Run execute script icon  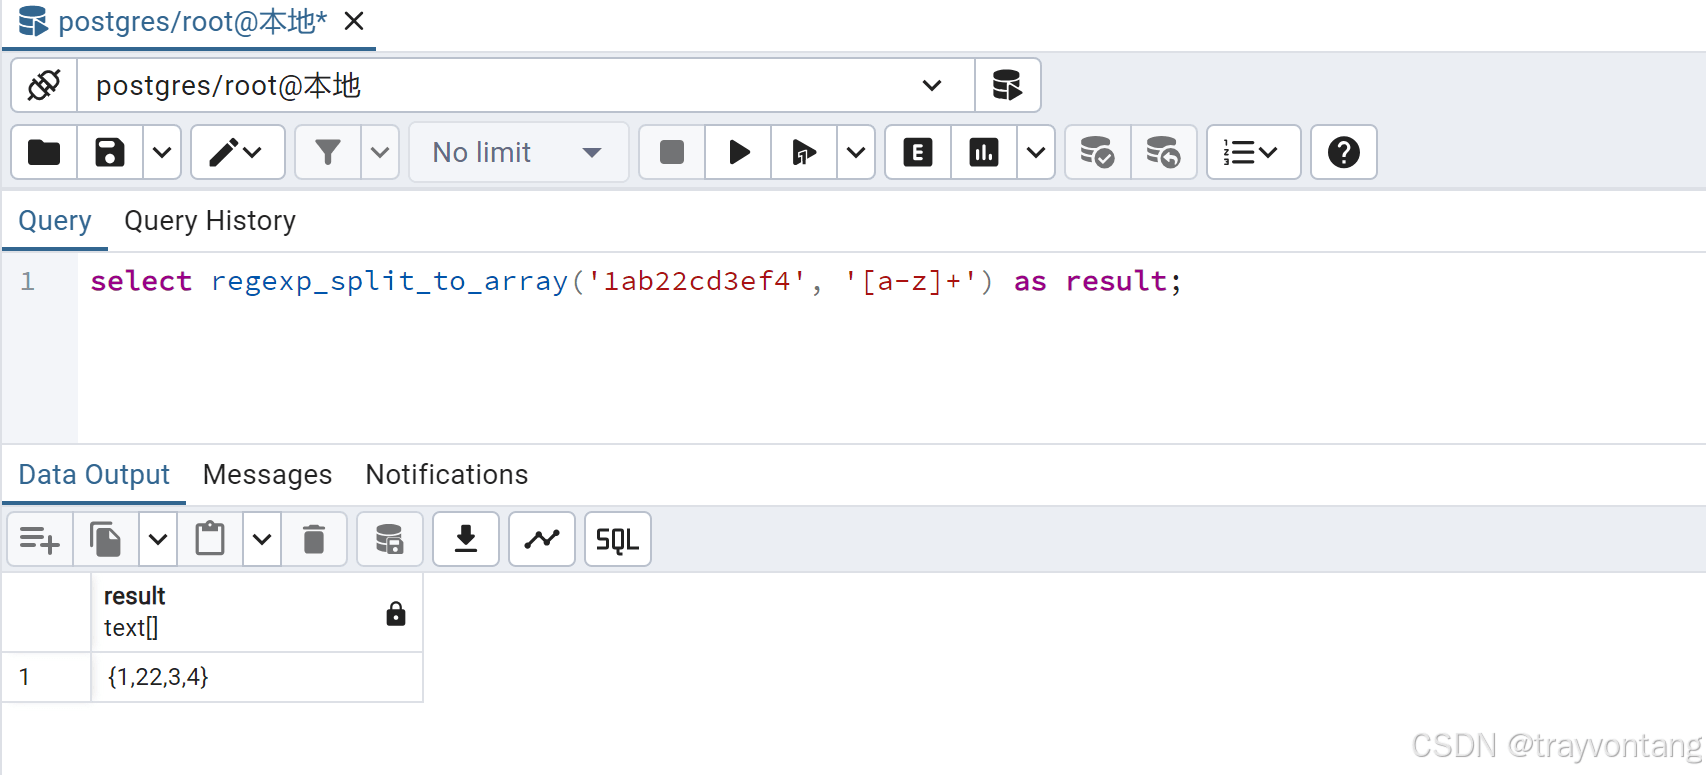(x=804, y=152)
